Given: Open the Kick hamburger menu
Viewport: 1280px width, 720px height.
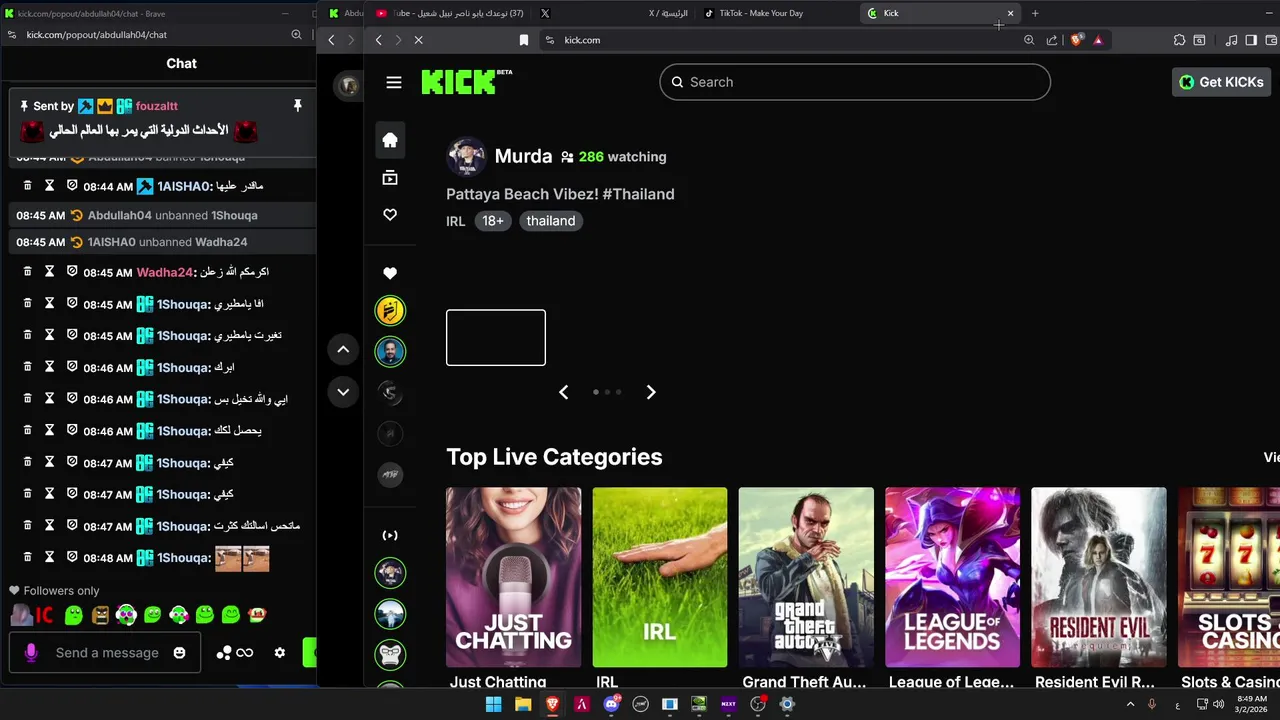Looking at the screenshot, I should click(394, 83).
